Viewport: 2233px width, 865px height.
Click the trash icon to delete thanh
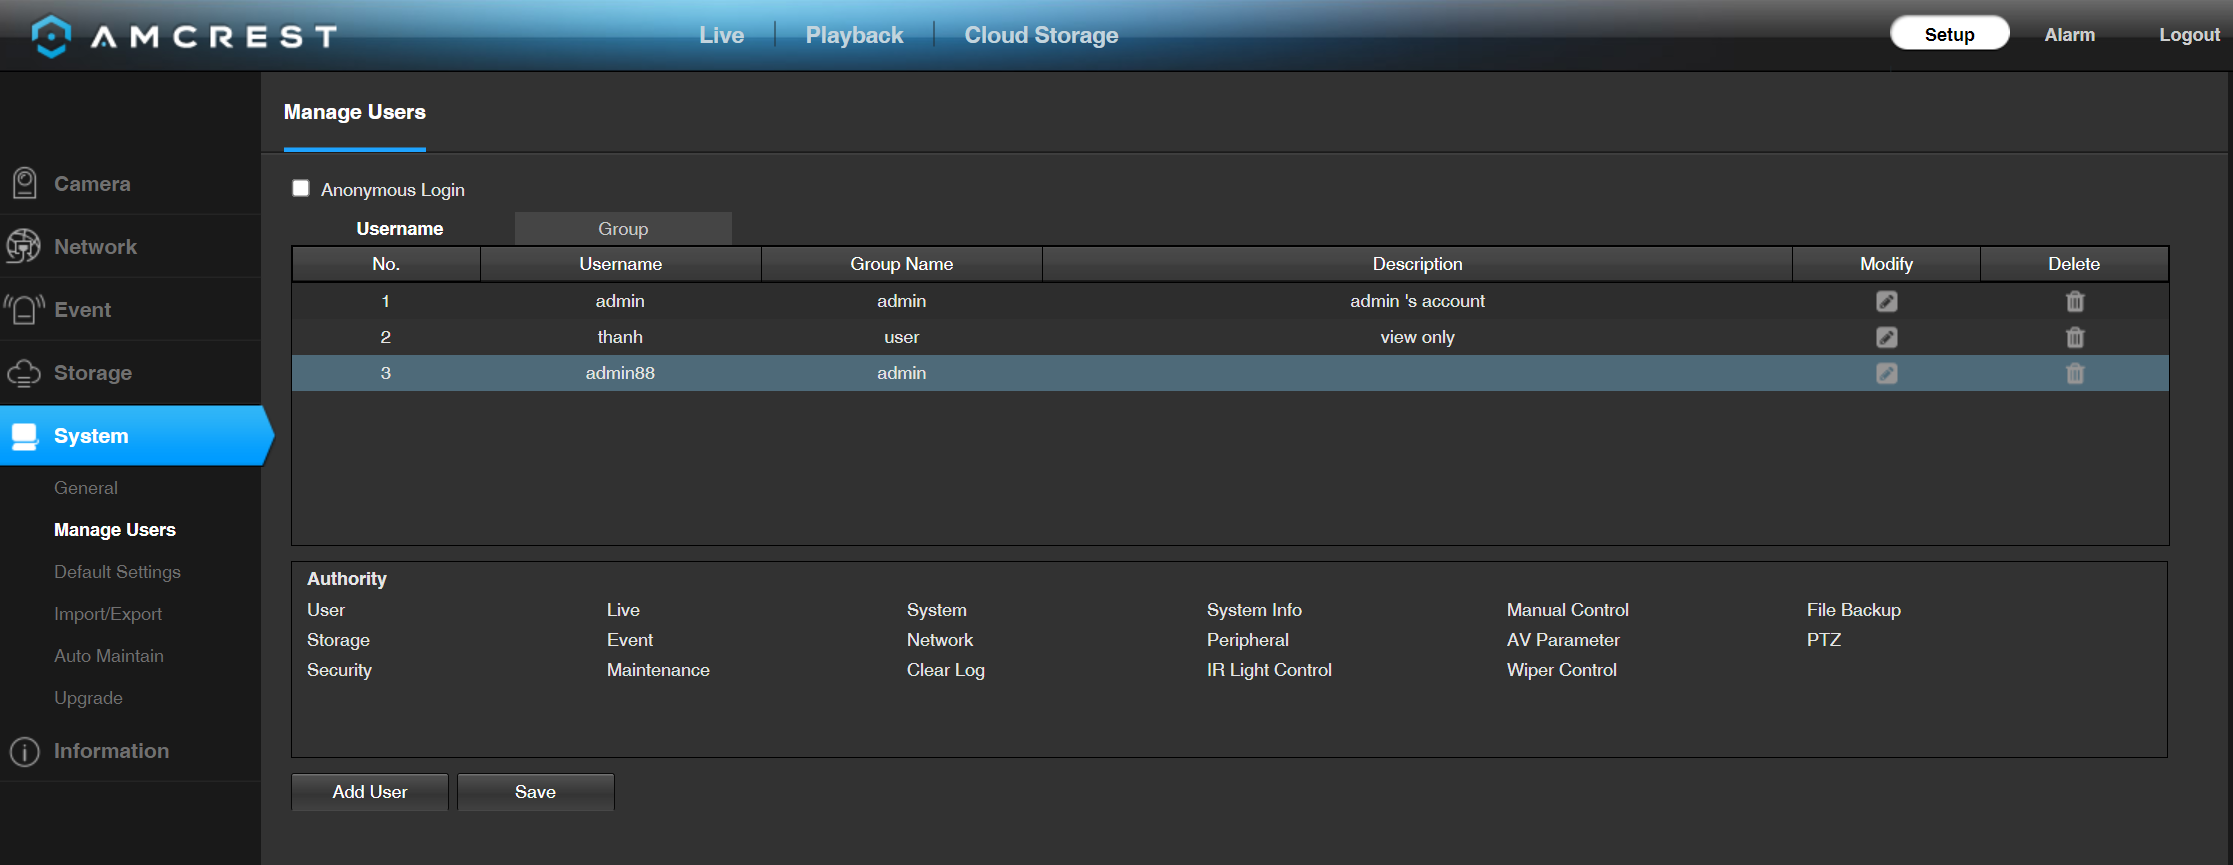pos(2075,337)
